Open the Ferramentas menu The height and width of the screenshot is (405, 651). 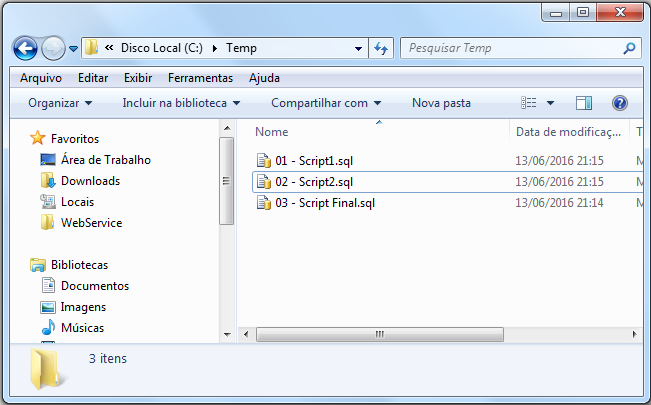[x=200, y=78]
